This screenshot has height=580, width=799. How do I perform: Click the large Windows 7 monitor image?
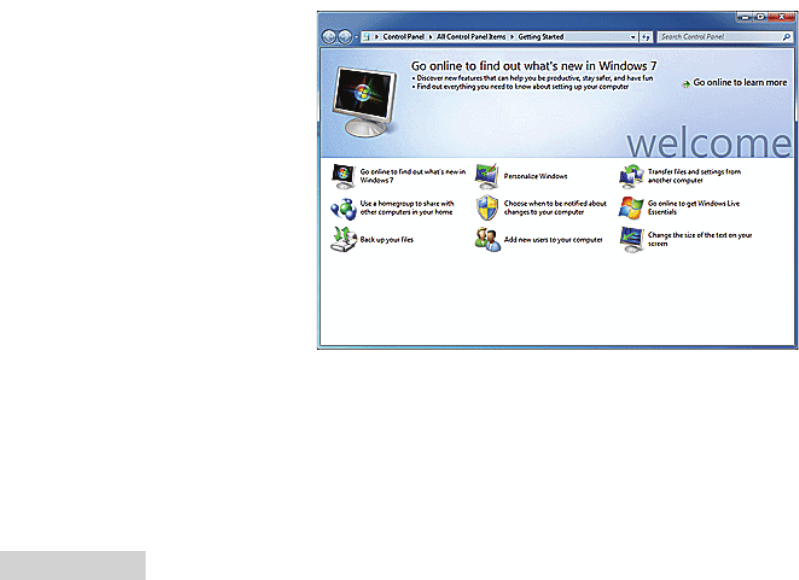point(364,101)
